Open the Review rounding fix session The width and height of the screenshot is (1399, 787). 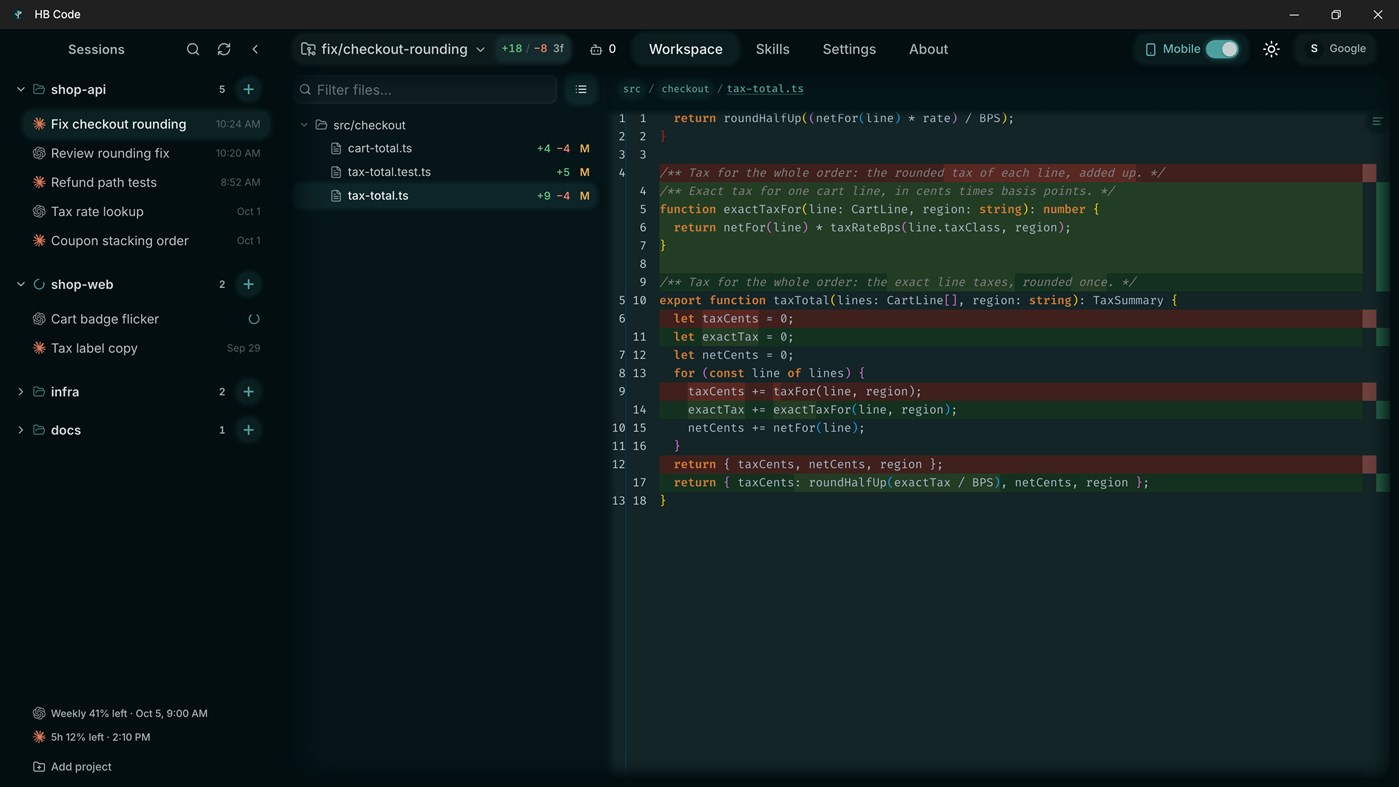145,153
